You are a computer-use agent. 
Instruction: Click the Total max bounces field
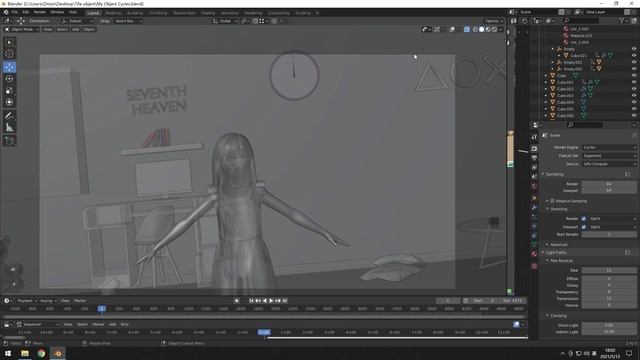click(609, 270)
